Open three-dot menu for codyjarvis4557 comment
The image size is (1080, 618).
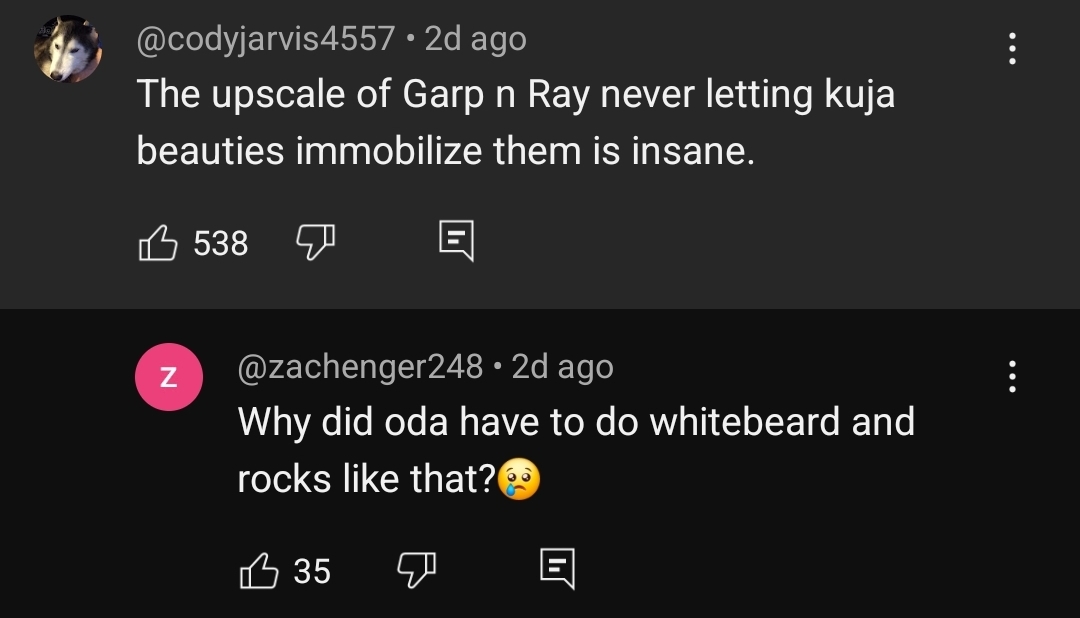pyautogui.click(x=1012, y=48)
